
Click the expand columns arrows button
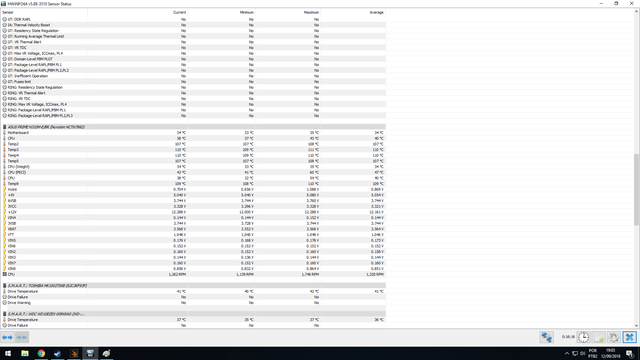tap(7, 337)
